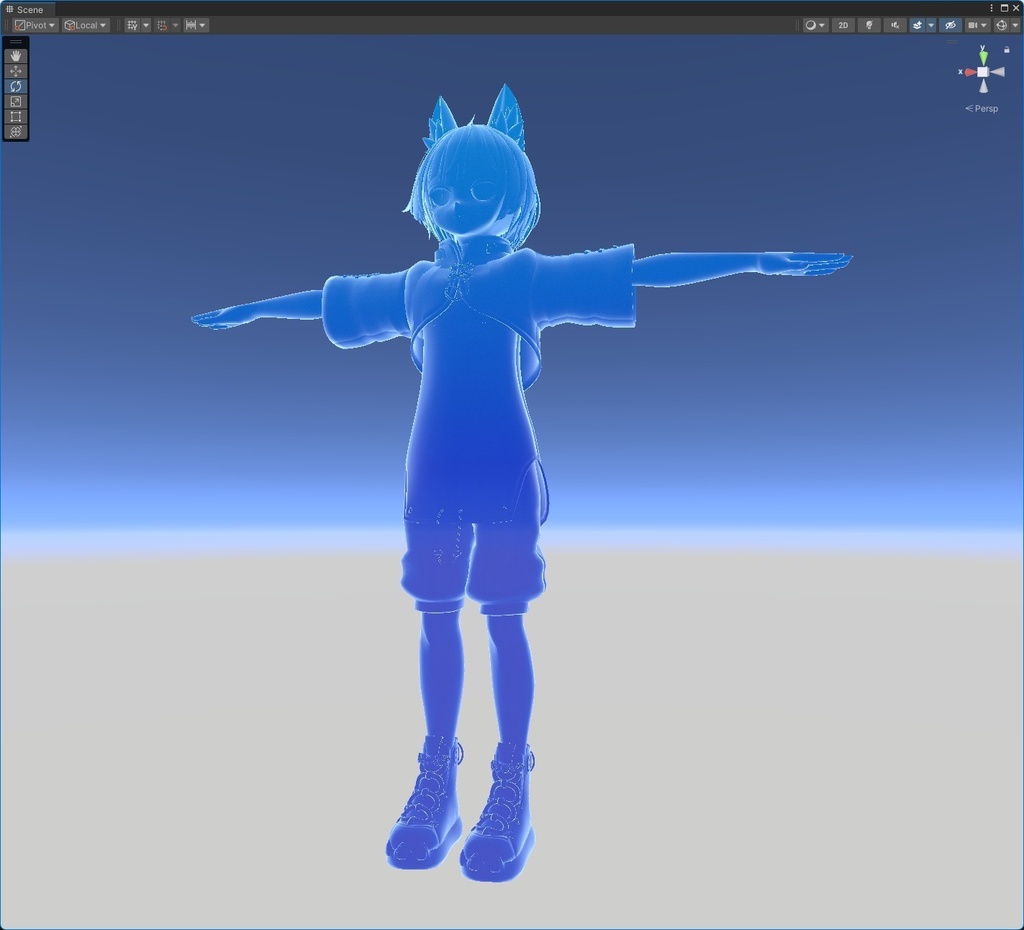
Task: Select the Rect Transform tool
Action: [x=15, y=116]
